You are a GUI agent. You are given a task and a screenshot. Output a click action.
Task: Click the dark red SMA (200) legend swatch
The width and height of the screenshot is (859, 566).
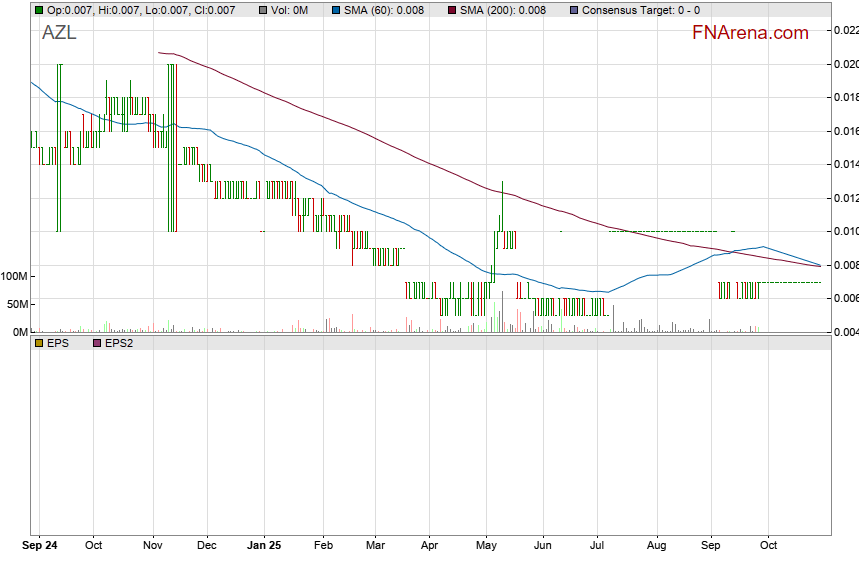[452, 10]
